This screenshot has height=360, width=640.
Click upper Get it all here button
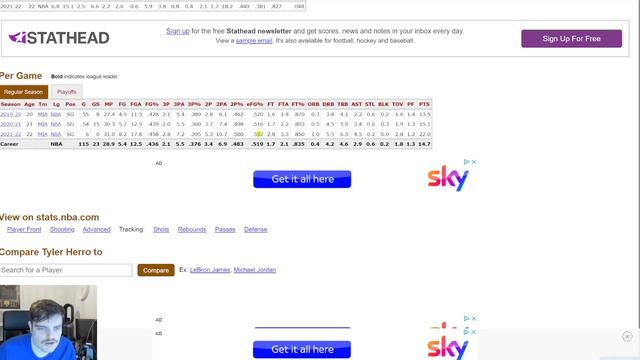[x=302, y=179]
